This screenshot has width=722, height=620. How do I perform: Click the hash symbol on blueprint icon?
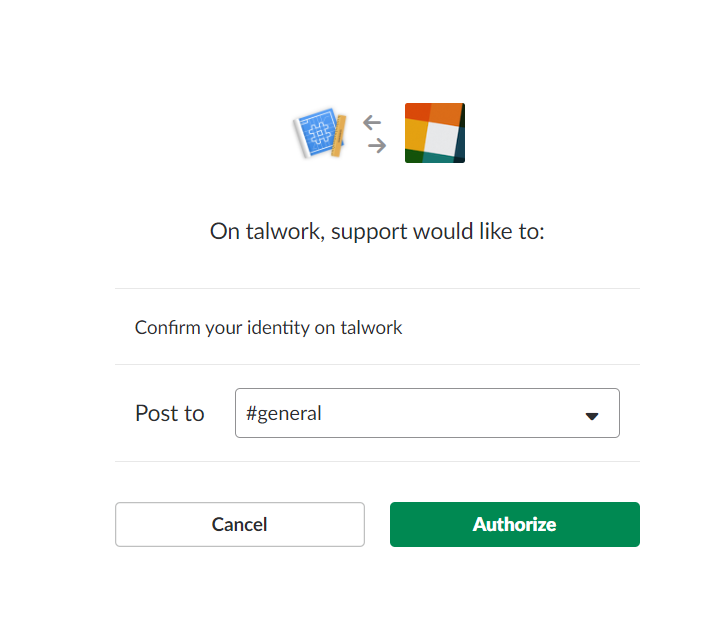[319, 133]
